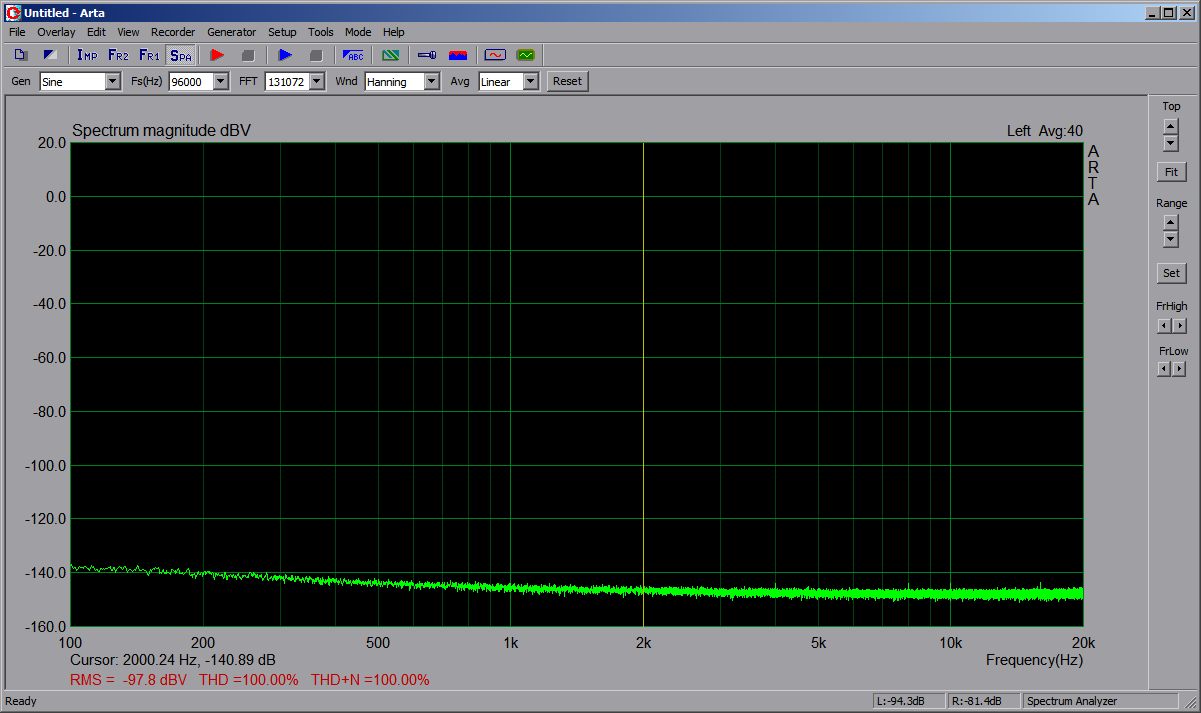Open the Generator menu
This screenshot has height=713, width=1201.
click(231, 32)
